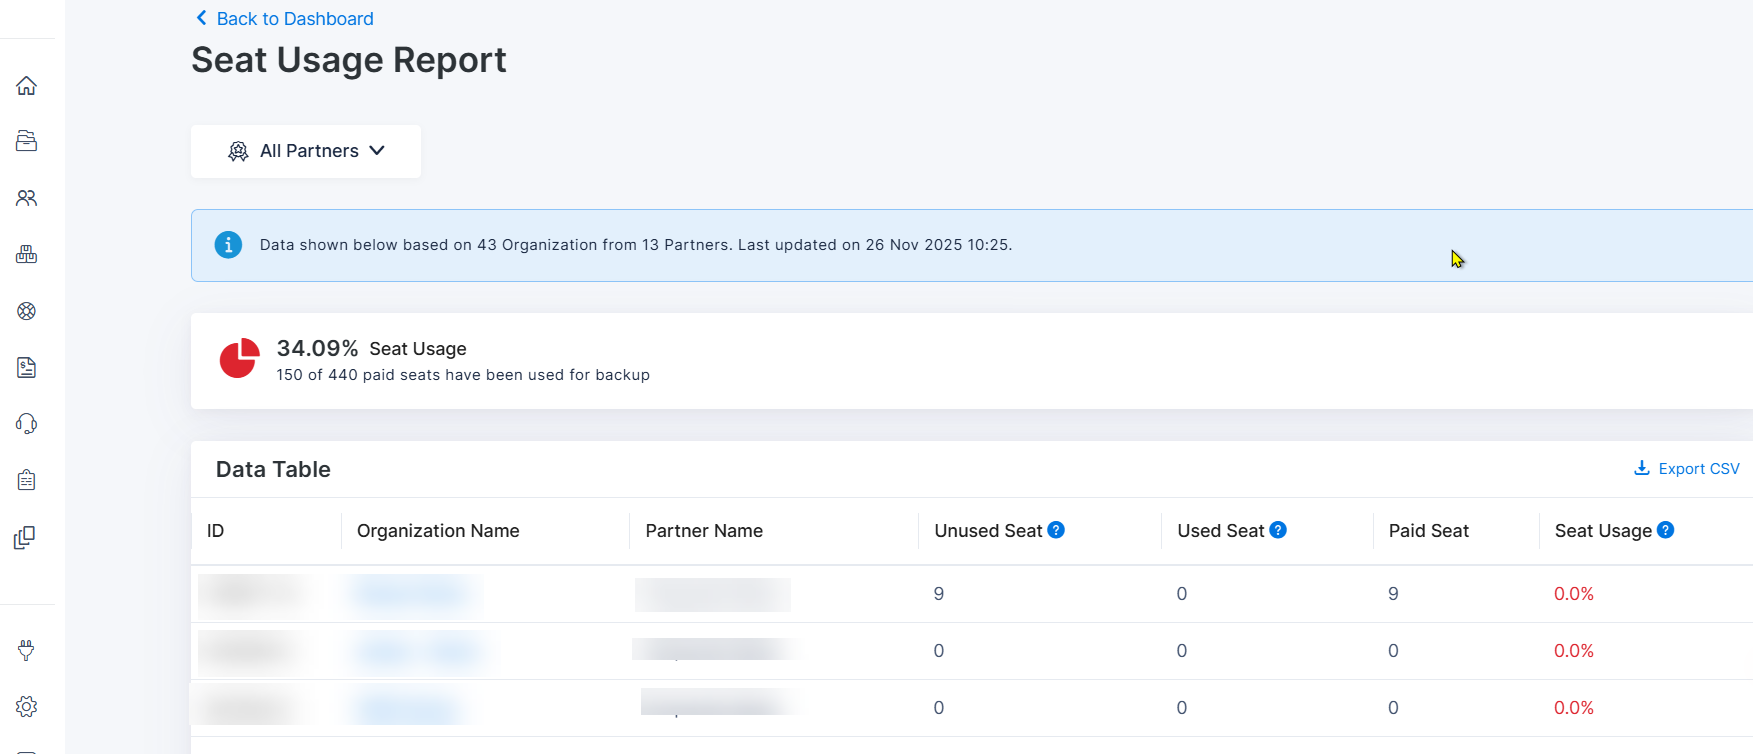Click the Organization Name column header

[438, 531]
